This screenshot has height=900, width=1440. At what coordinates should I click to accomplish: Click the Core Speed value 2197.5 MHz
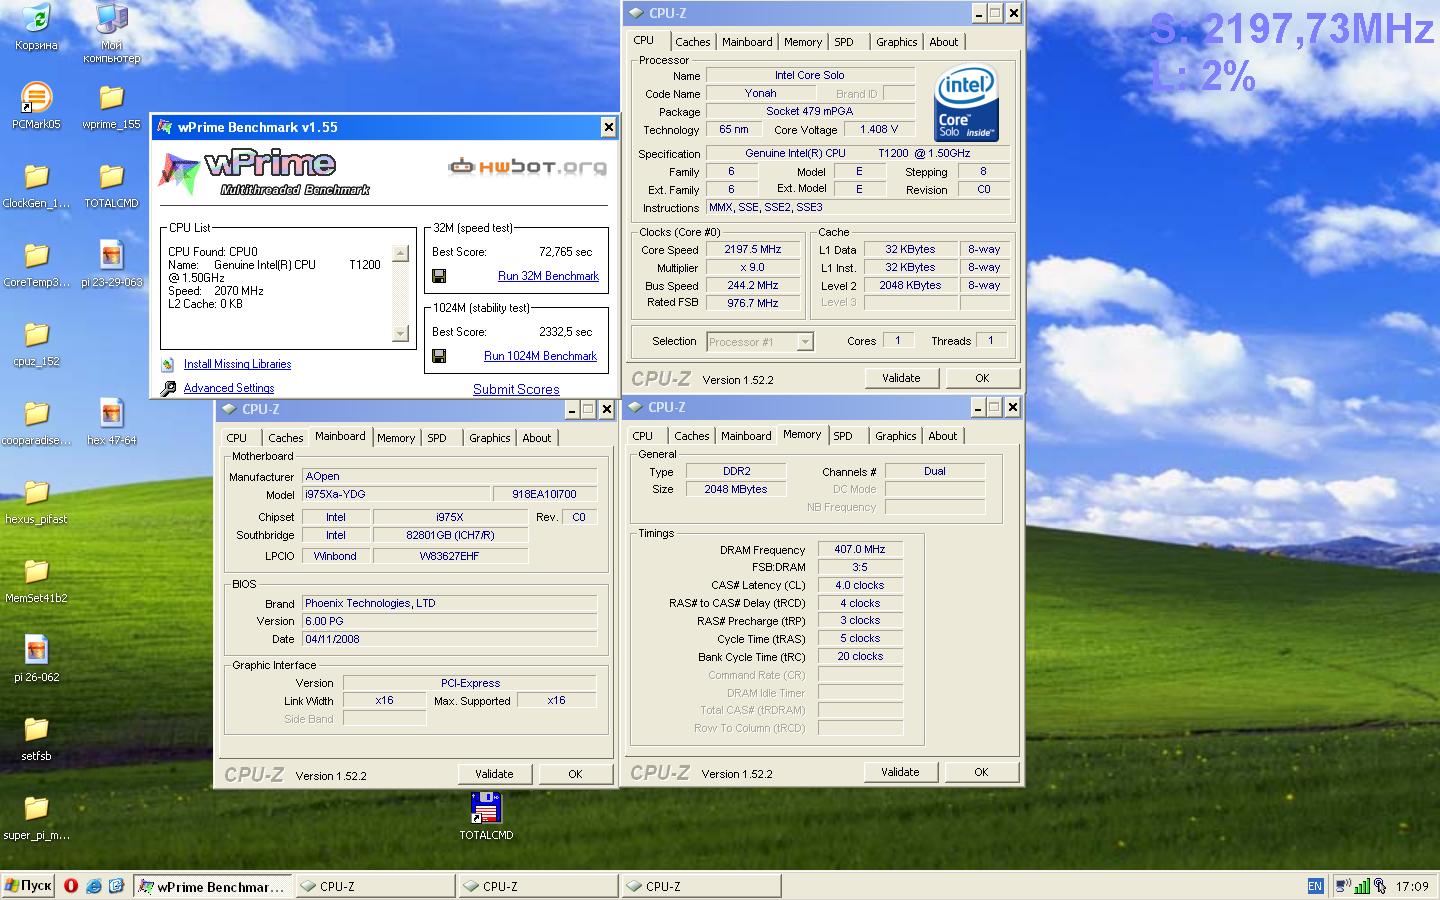(752, 250)
